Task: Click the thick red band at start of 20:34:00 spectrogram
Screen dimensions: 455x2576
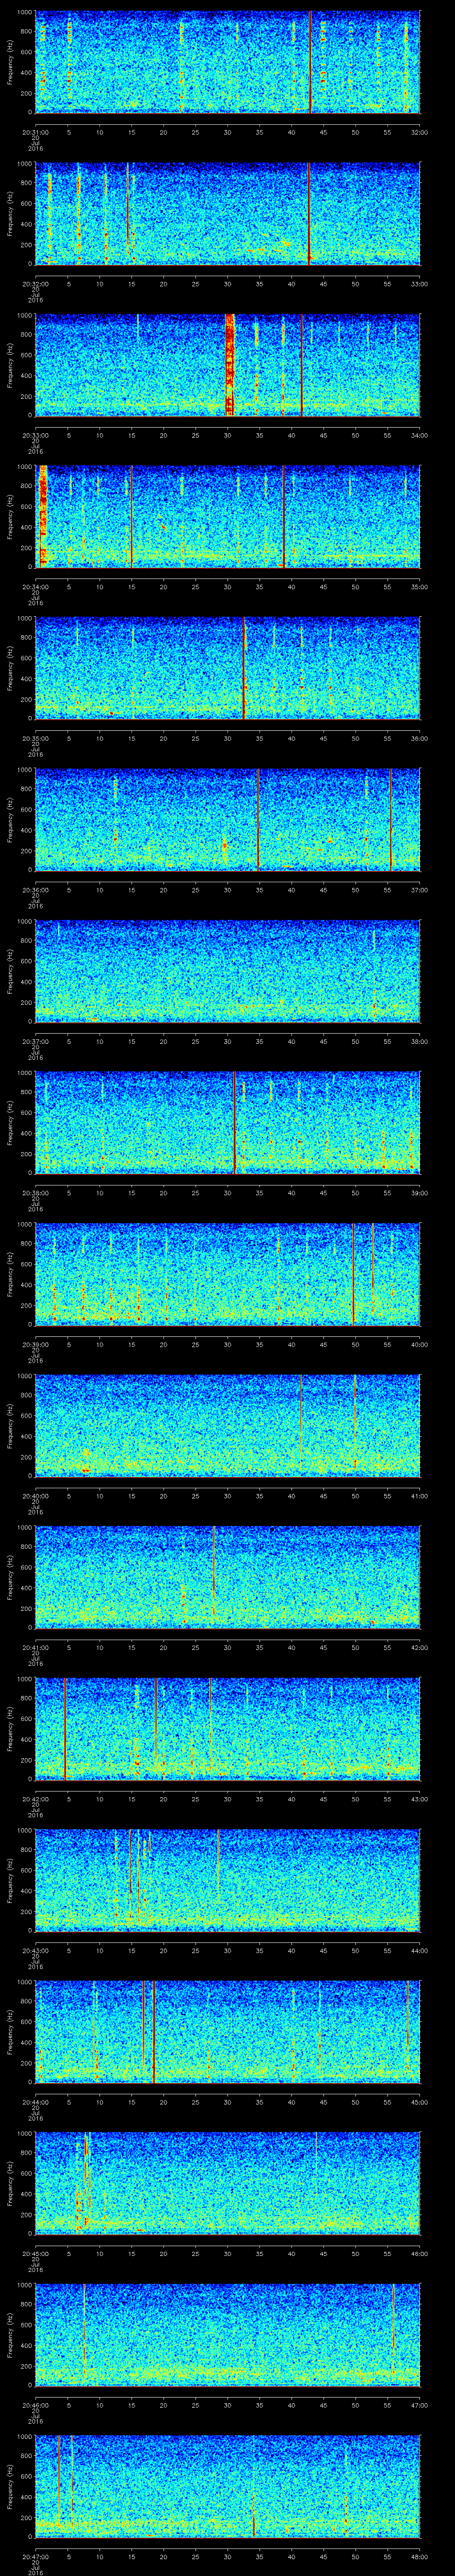Action: click(42, 517)
